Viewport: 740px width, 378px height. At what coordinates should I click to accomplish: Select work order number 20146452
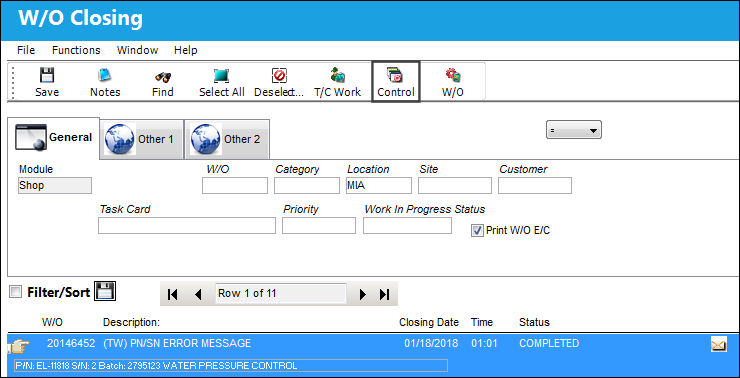(71, 344)
